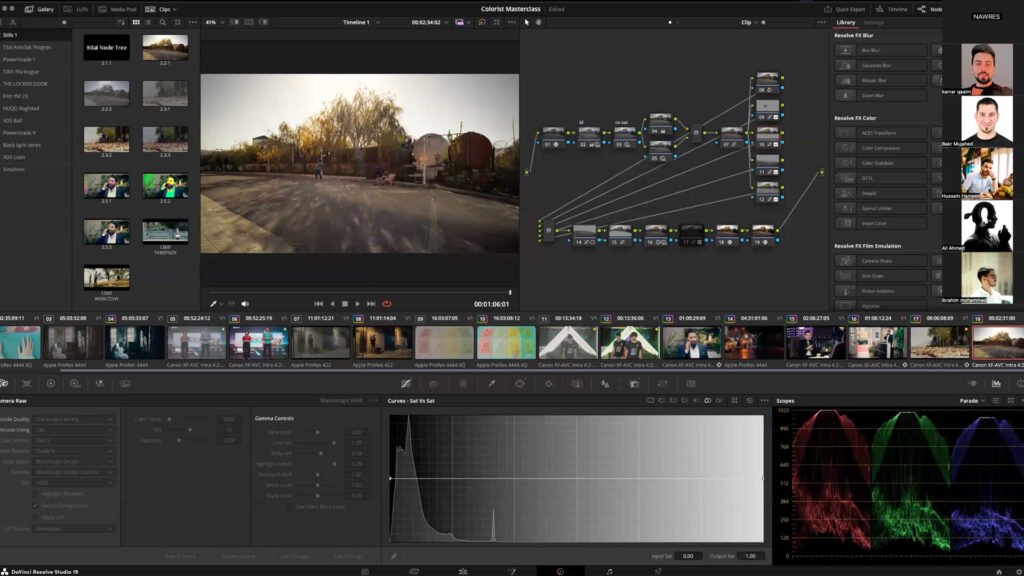Open the Parade scope type dropdown

(x=972, y=401)
